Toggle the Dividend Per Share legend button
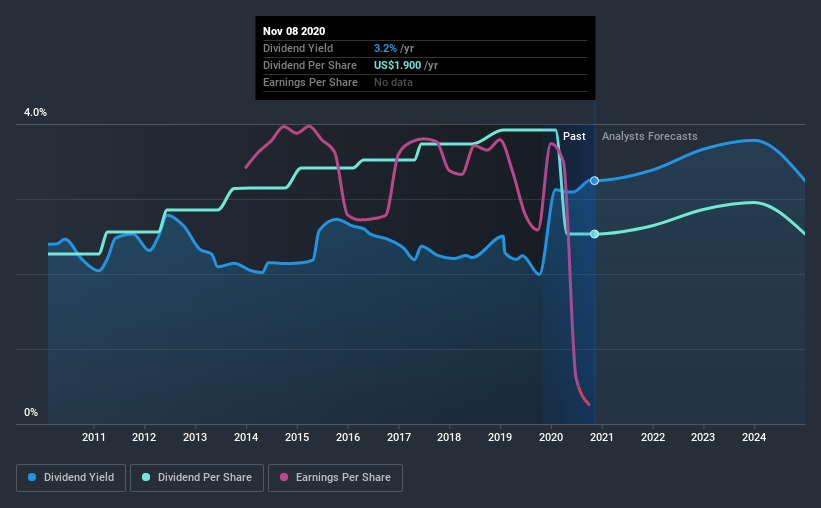Viewport: 821px width, 508px height. (x=197, y=478)
